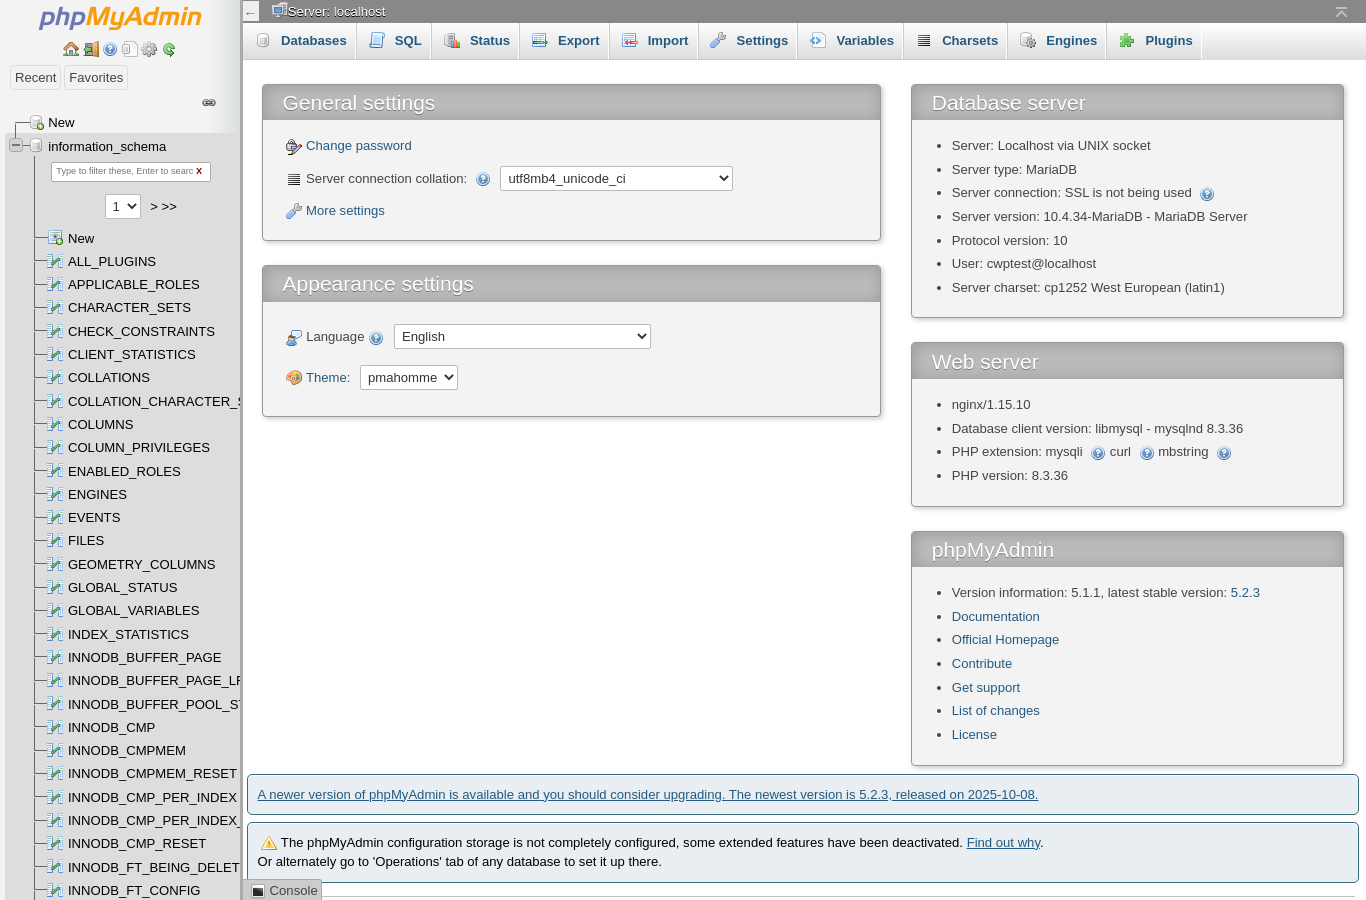Click the log out door icon
The width and height of the screenshot is (1366, 900).
pos(91,49)
